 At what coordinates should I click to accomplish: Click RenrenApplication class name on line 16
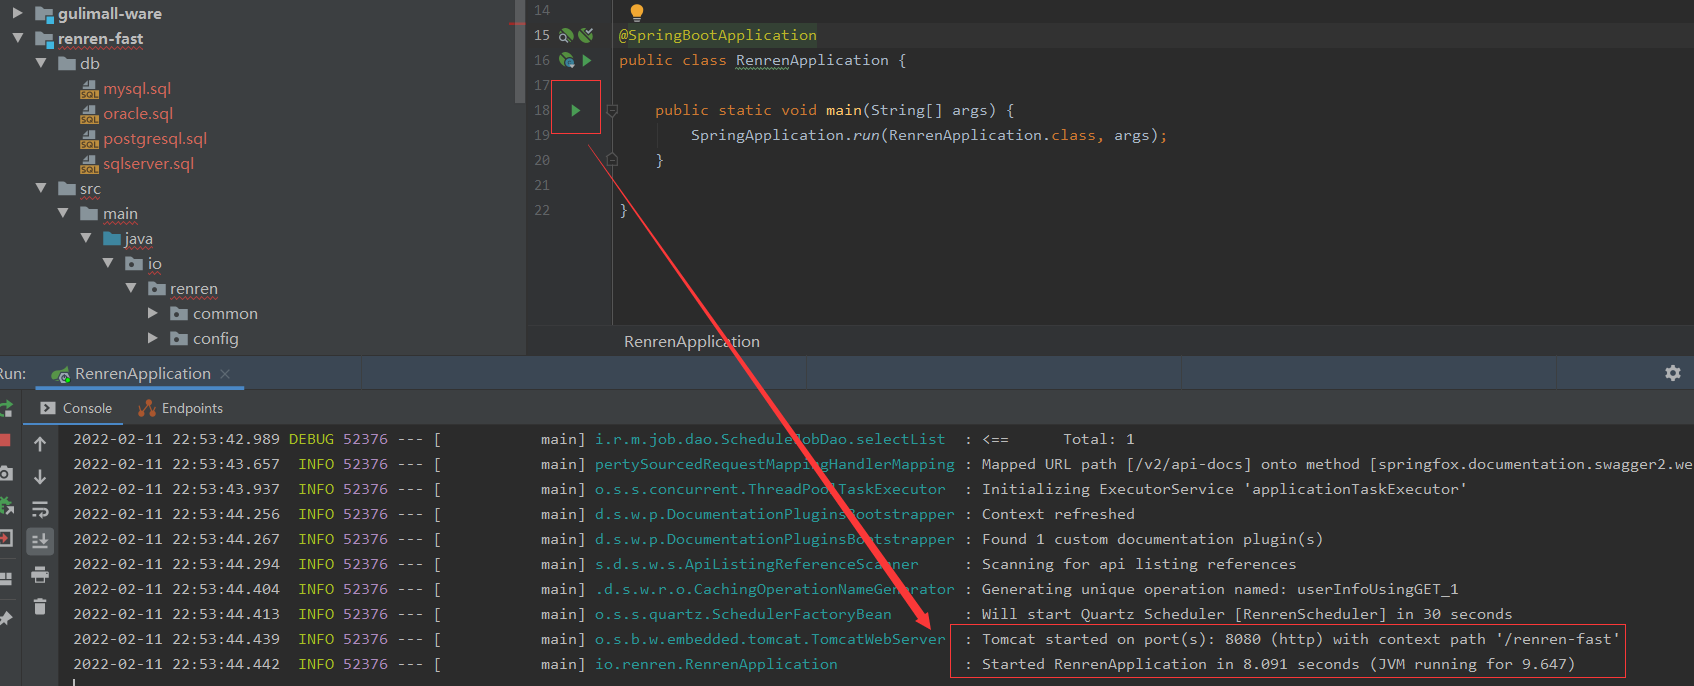812,60
